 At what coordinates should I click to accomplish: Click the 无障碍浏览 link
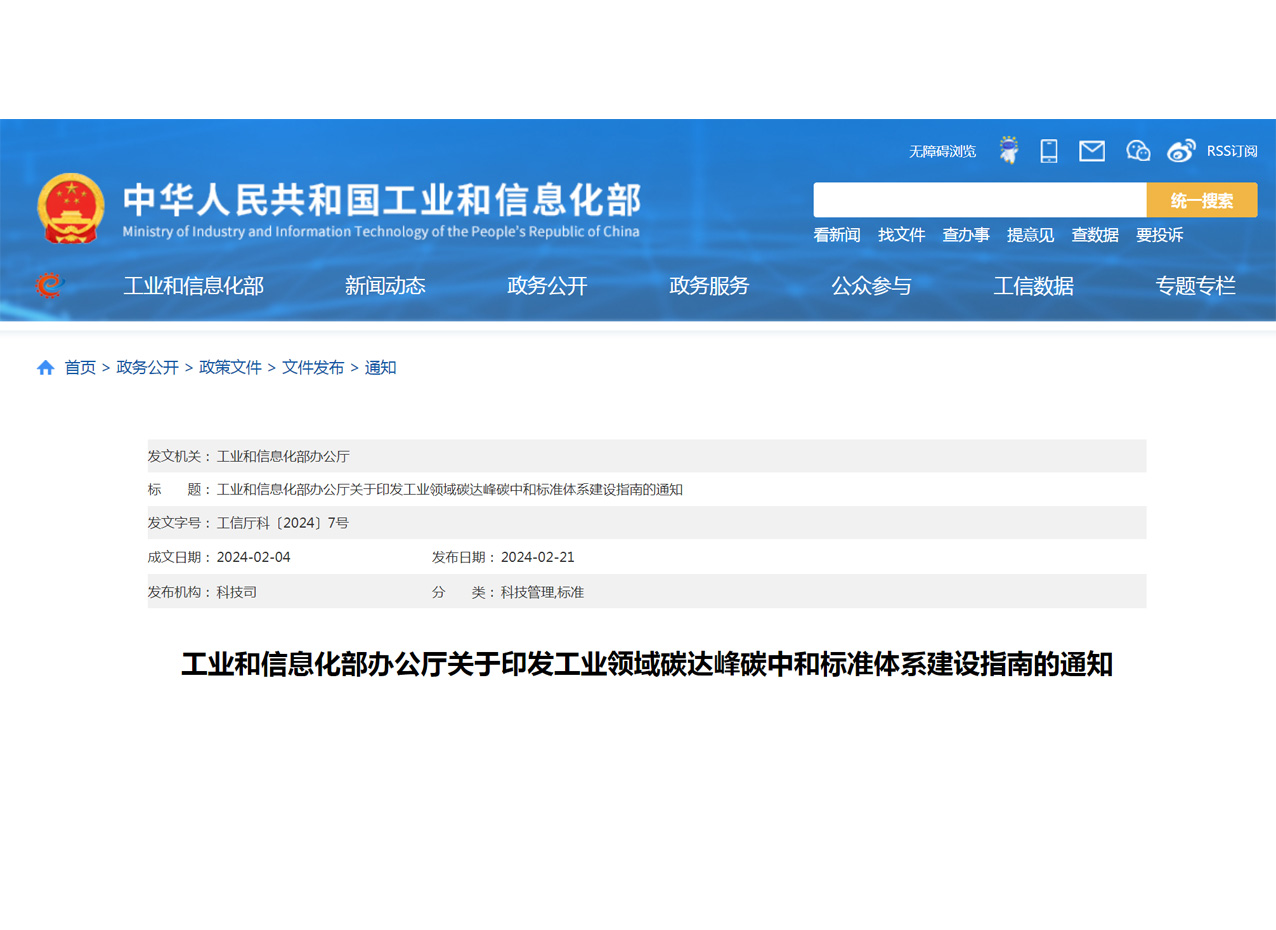click(x=942, y=151)
